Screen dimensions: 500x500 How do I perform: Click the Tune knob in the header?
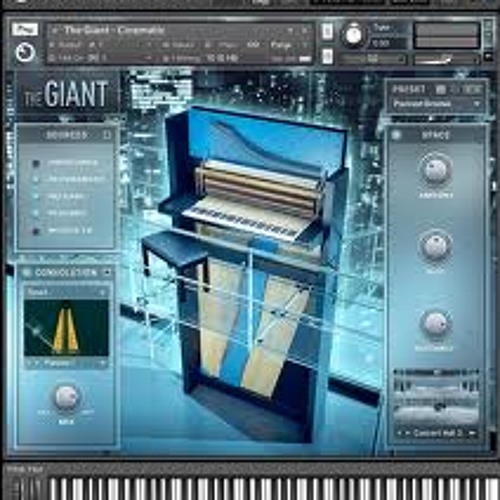[x=354, y=35]
